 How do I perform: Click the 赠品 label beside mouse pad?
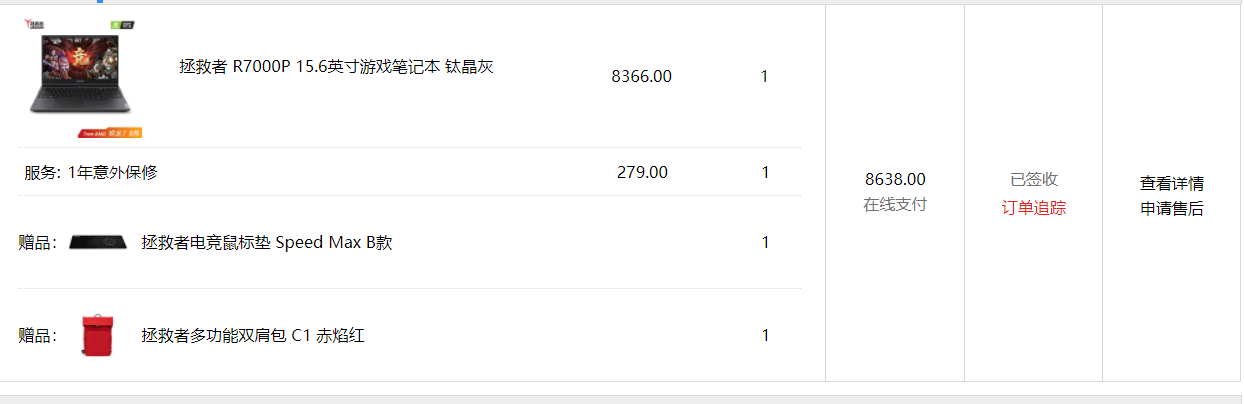click(38, 242)
